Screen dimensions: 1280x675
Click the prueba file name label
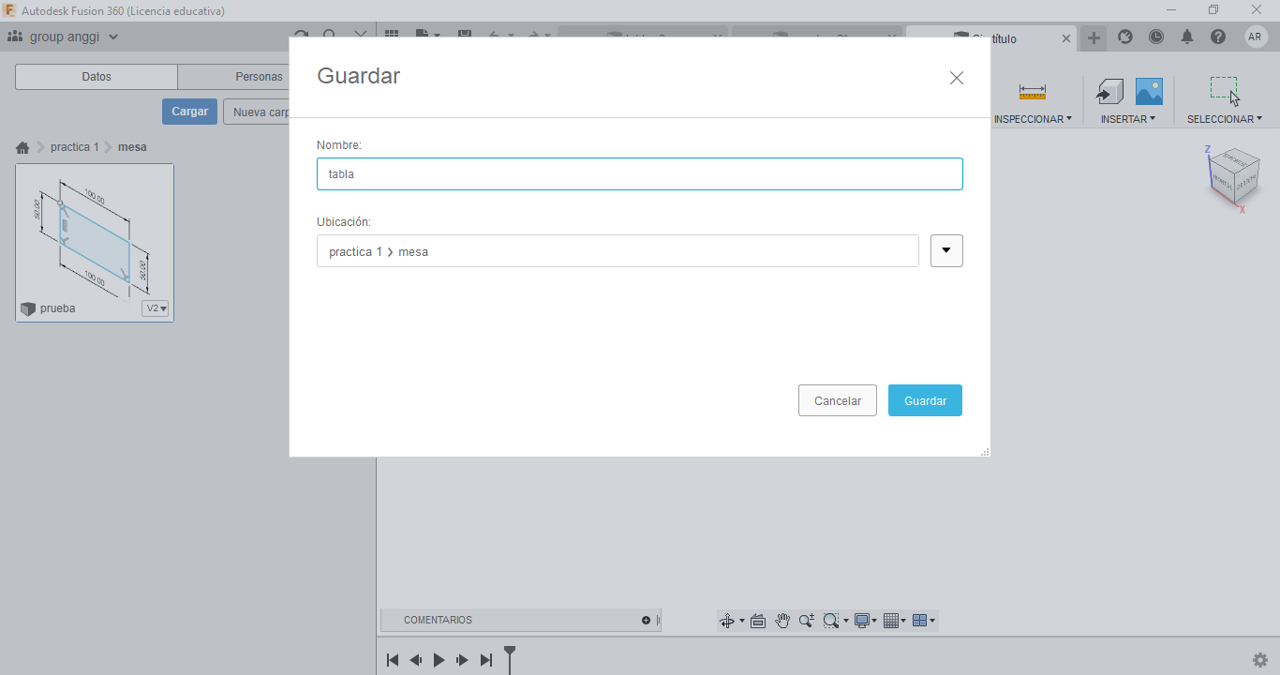(x=57, y=309)
